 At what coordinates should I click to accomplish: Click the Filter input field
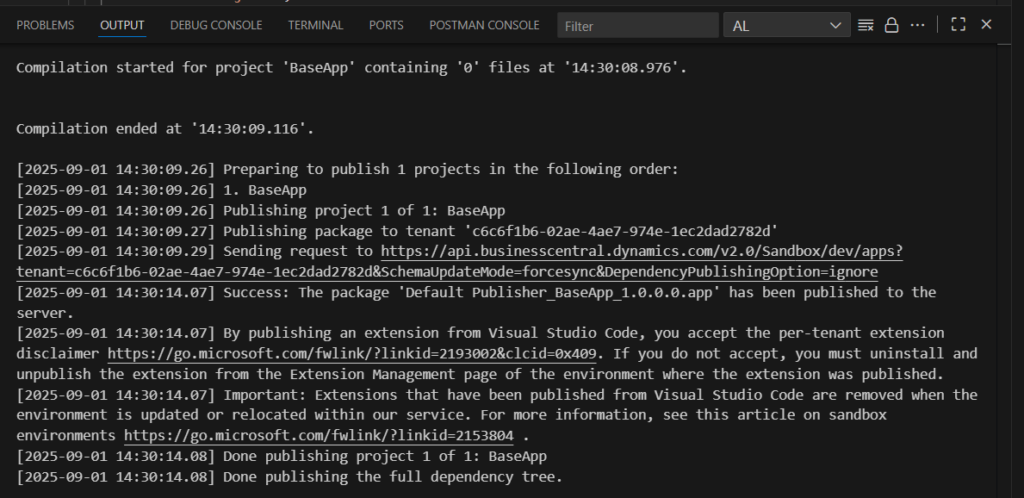point(637,26)
